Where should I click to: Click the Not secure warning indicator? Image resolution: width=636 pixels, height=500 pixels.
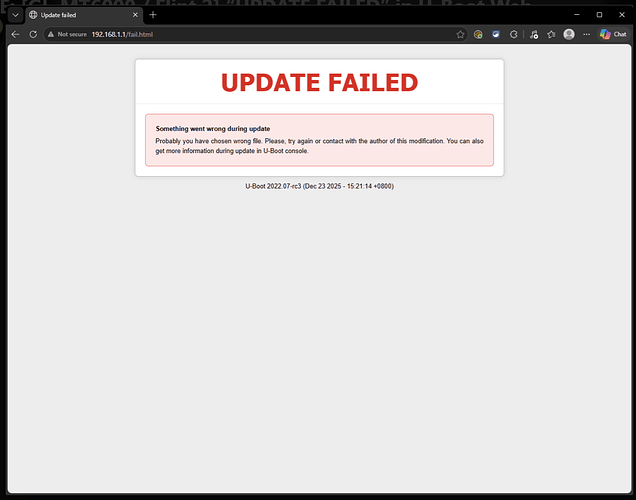pyautogui.click(x=67, y=34)
